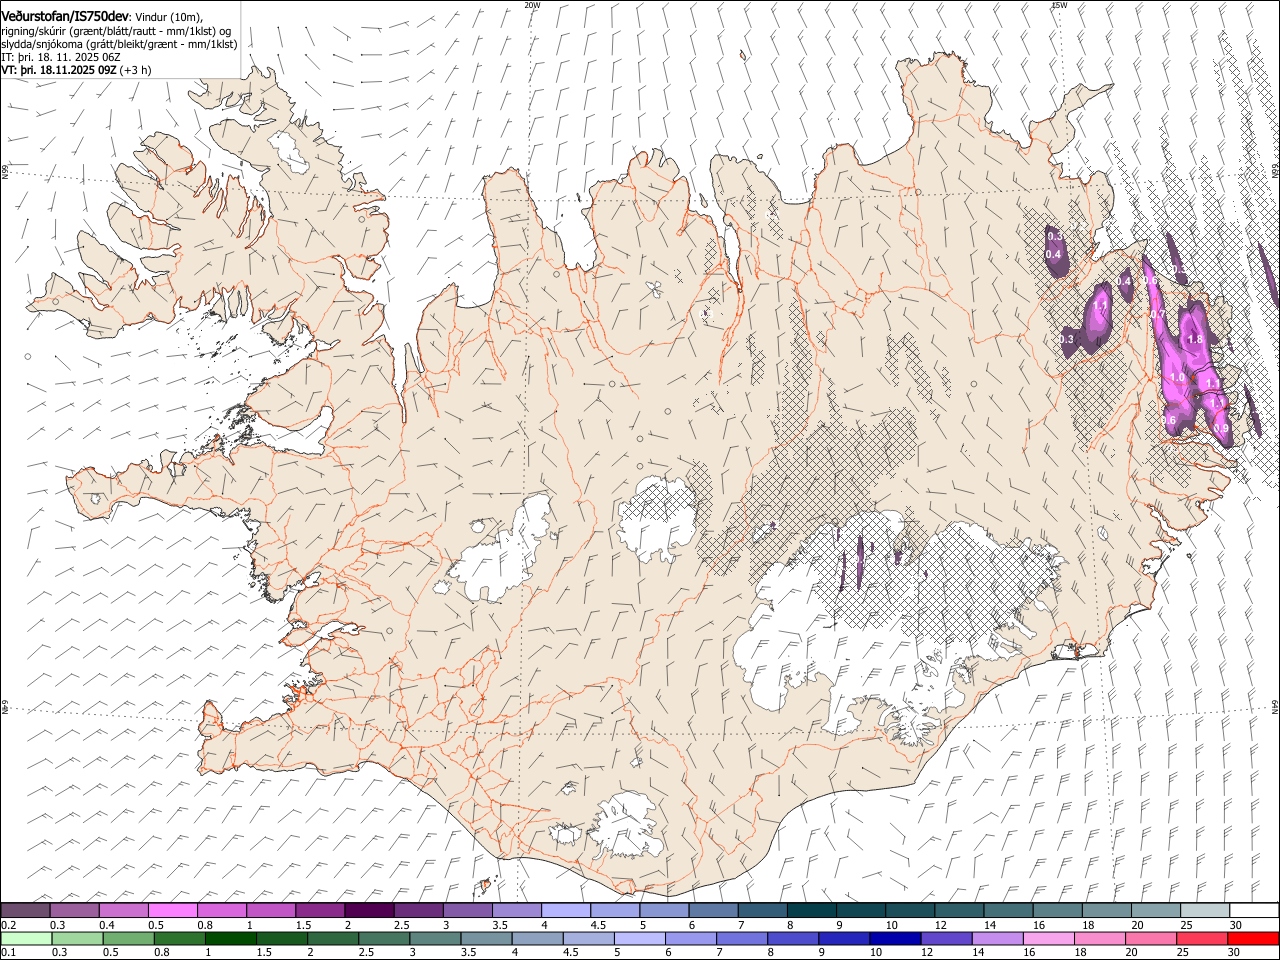The image size is (1280, 960).
Task: Click the dark mauve 0.2 swatch, upper legend row
Action: 26,911
